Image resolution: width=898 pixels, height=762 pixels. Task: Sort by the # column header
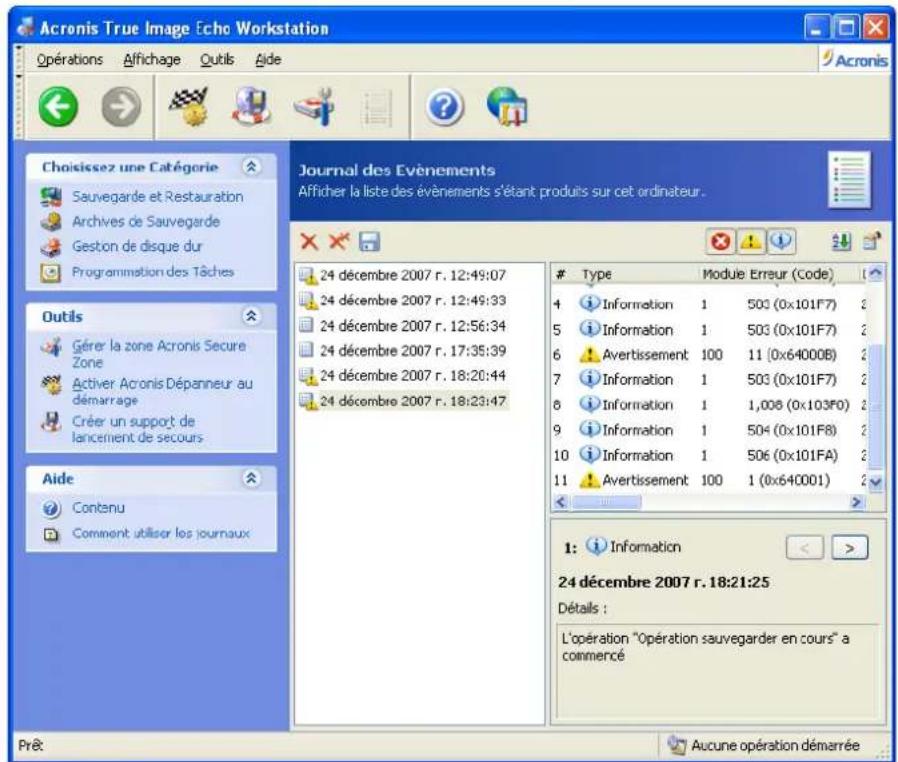tap(561, 274)
